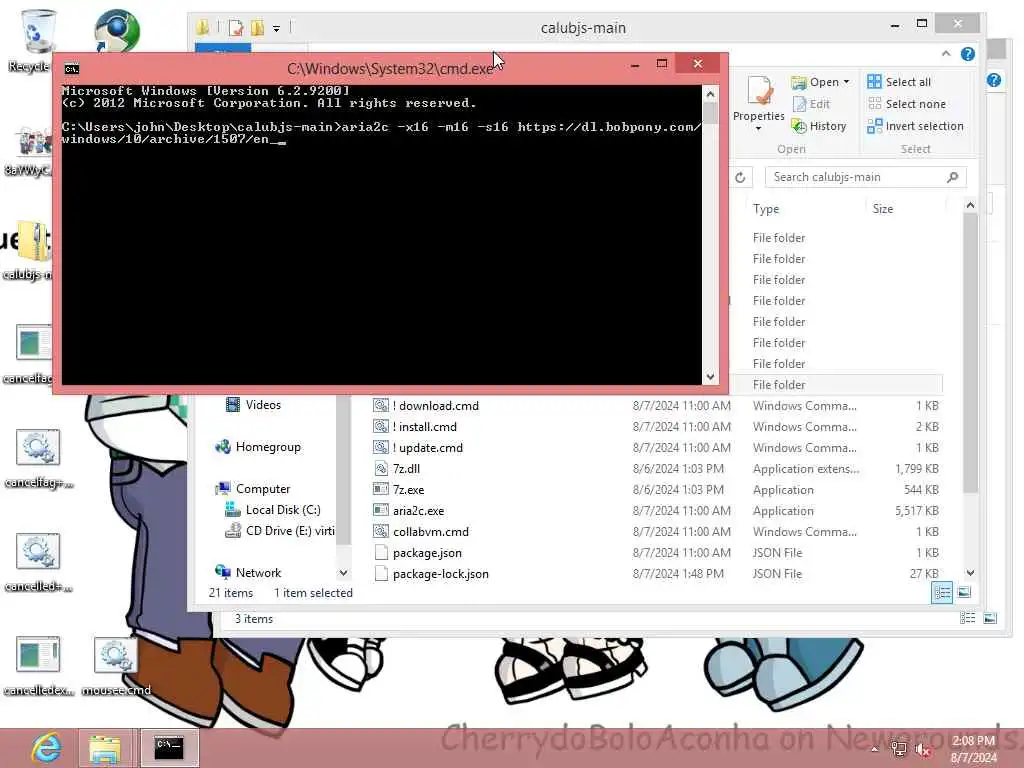This screenshot has width=1024, height=768.
Task: Switch back window to details view
Action: pos(968,618)
